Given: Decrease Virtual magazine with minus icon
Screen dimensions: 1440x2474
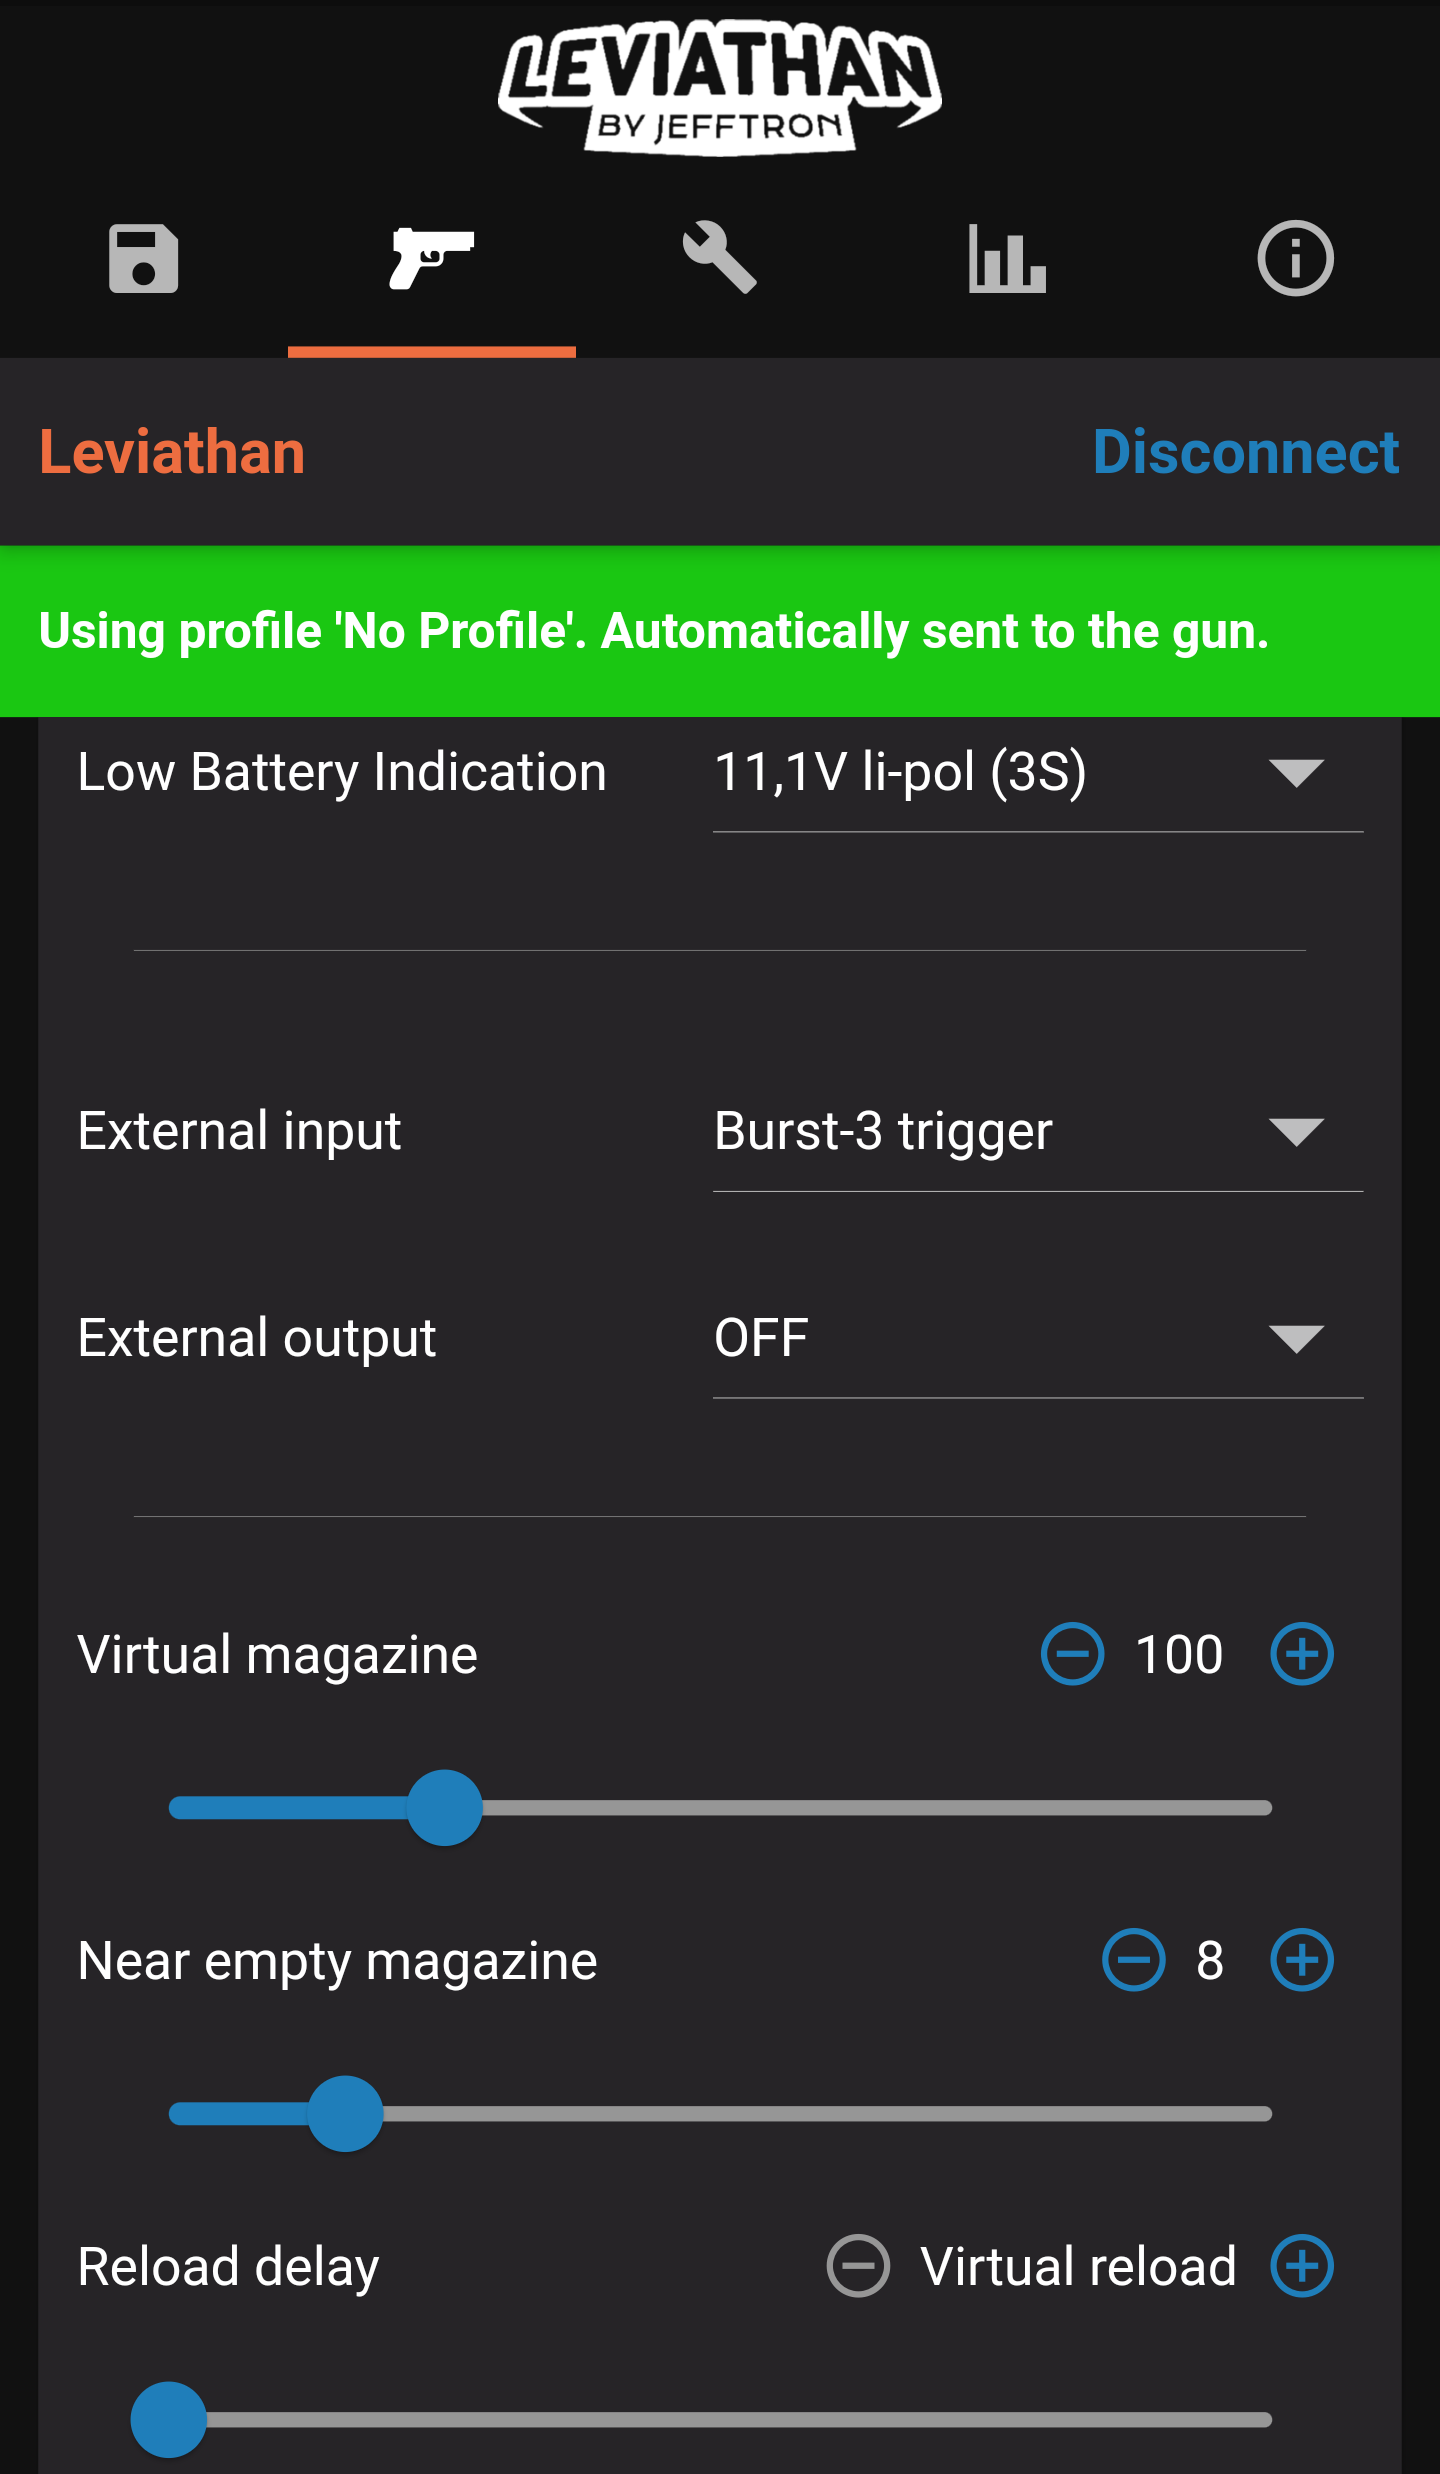Looking at the screenshot, I should click(1072, 1654).
